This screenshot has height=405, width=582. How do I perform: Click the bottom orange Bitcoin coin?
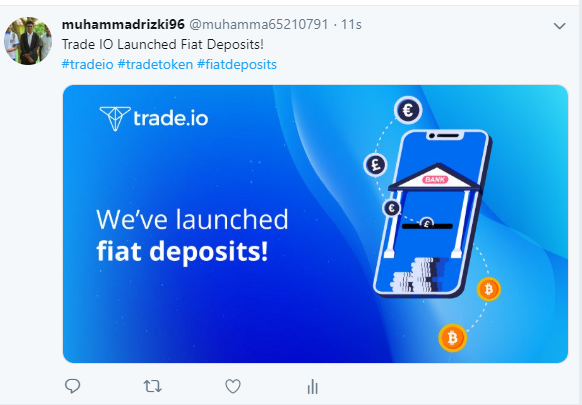tap(452, 338)
